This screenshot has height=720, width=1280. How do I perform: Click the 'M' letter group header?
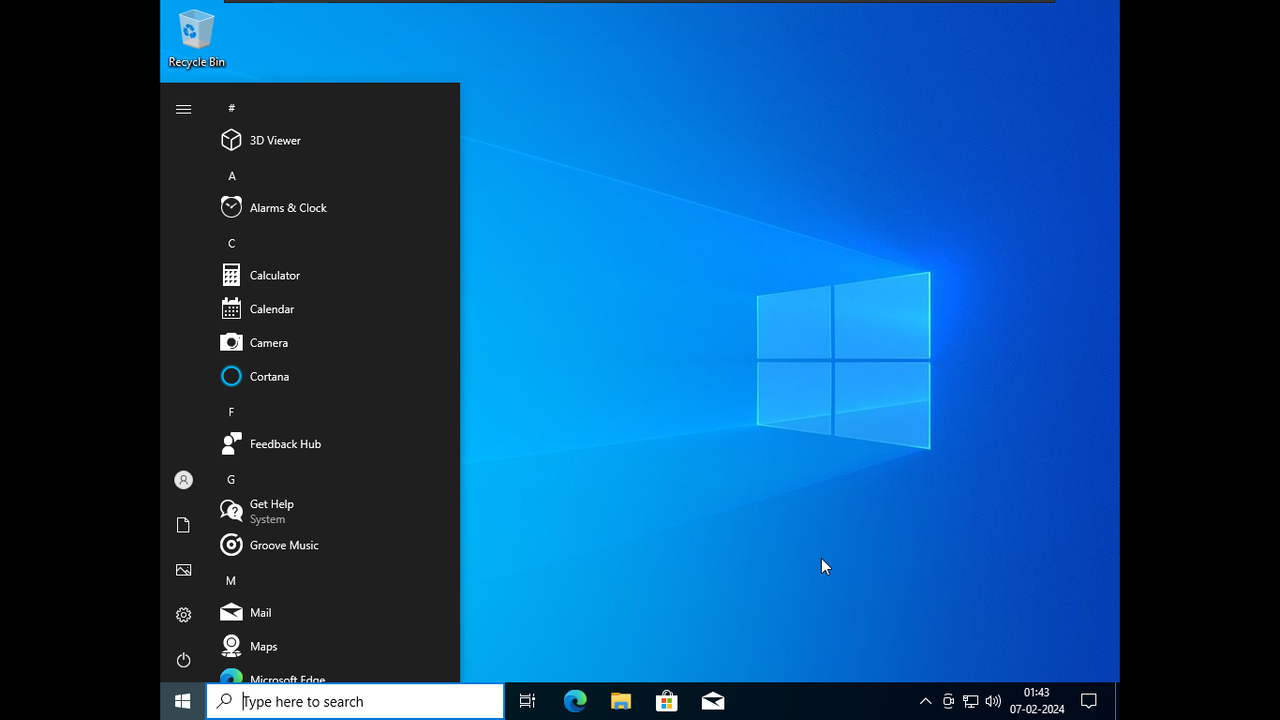(x=231, y=581)
